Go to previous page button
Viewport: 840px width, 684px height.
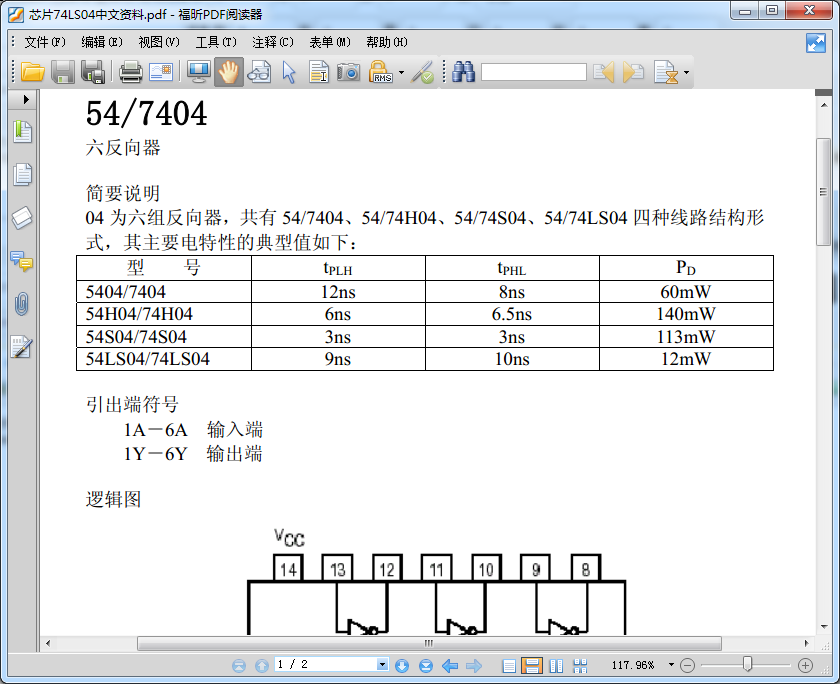(262, 666)
